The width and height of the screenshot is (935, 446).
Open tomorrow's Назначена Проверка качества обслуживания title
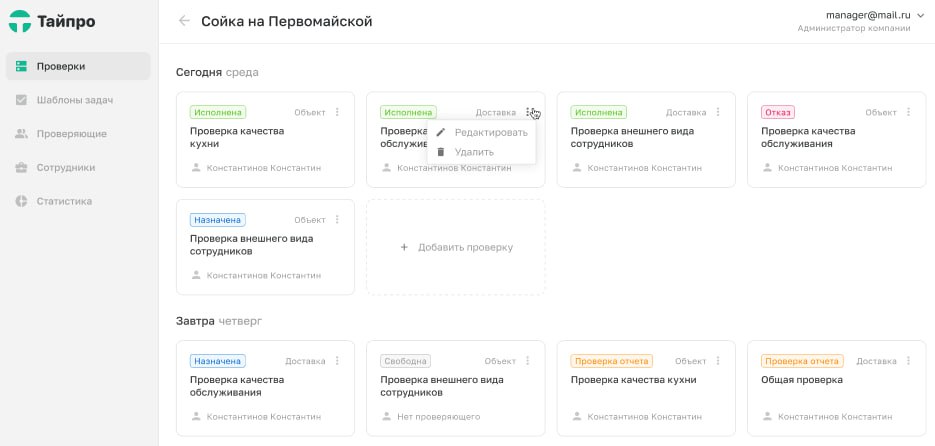tap(237, 386)
